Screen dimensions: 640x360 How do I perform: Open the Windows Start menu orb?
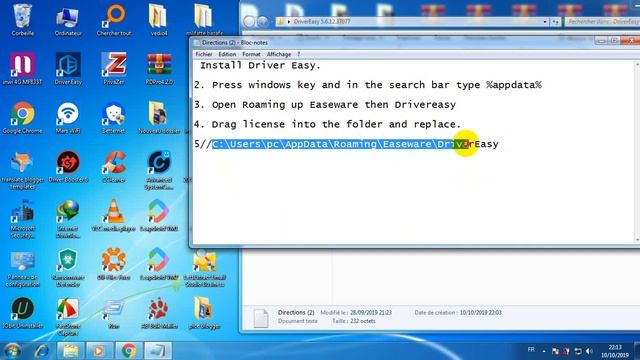12,351
